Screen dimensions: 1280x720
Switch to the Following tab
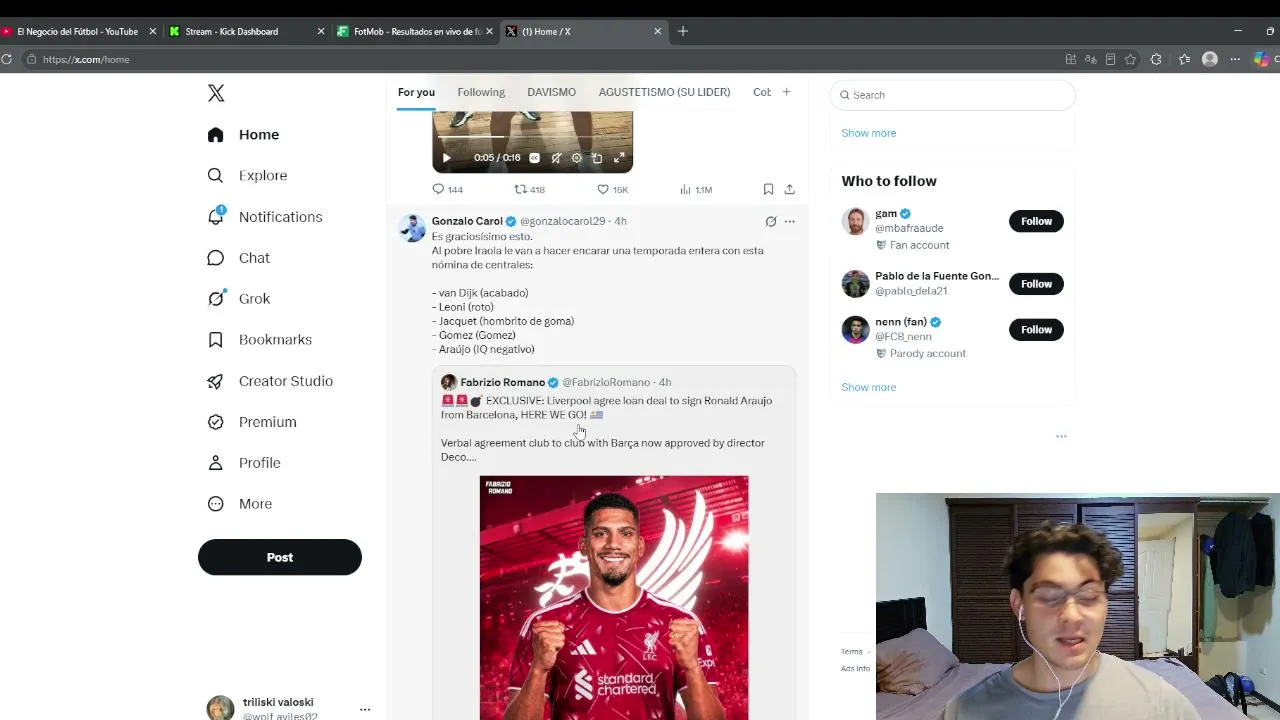tap(481, 92)
